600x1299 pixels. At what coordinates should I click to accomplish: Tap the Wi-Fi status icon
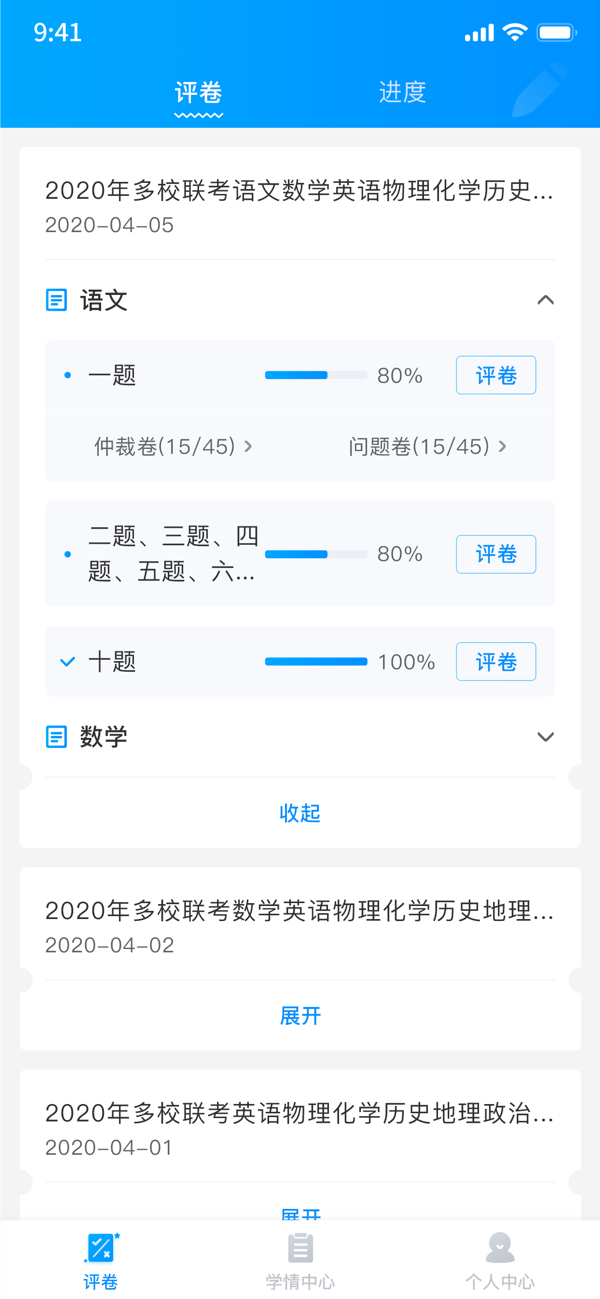tap(515, 33)
